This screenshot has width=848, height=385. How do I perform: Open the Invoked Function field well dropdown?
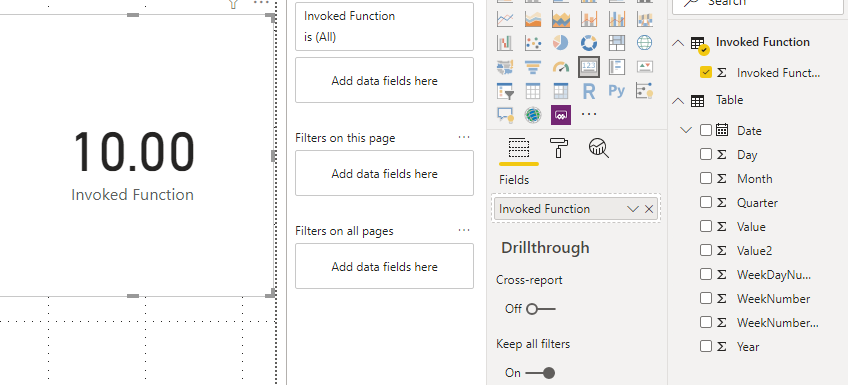[x=633, y=209]
